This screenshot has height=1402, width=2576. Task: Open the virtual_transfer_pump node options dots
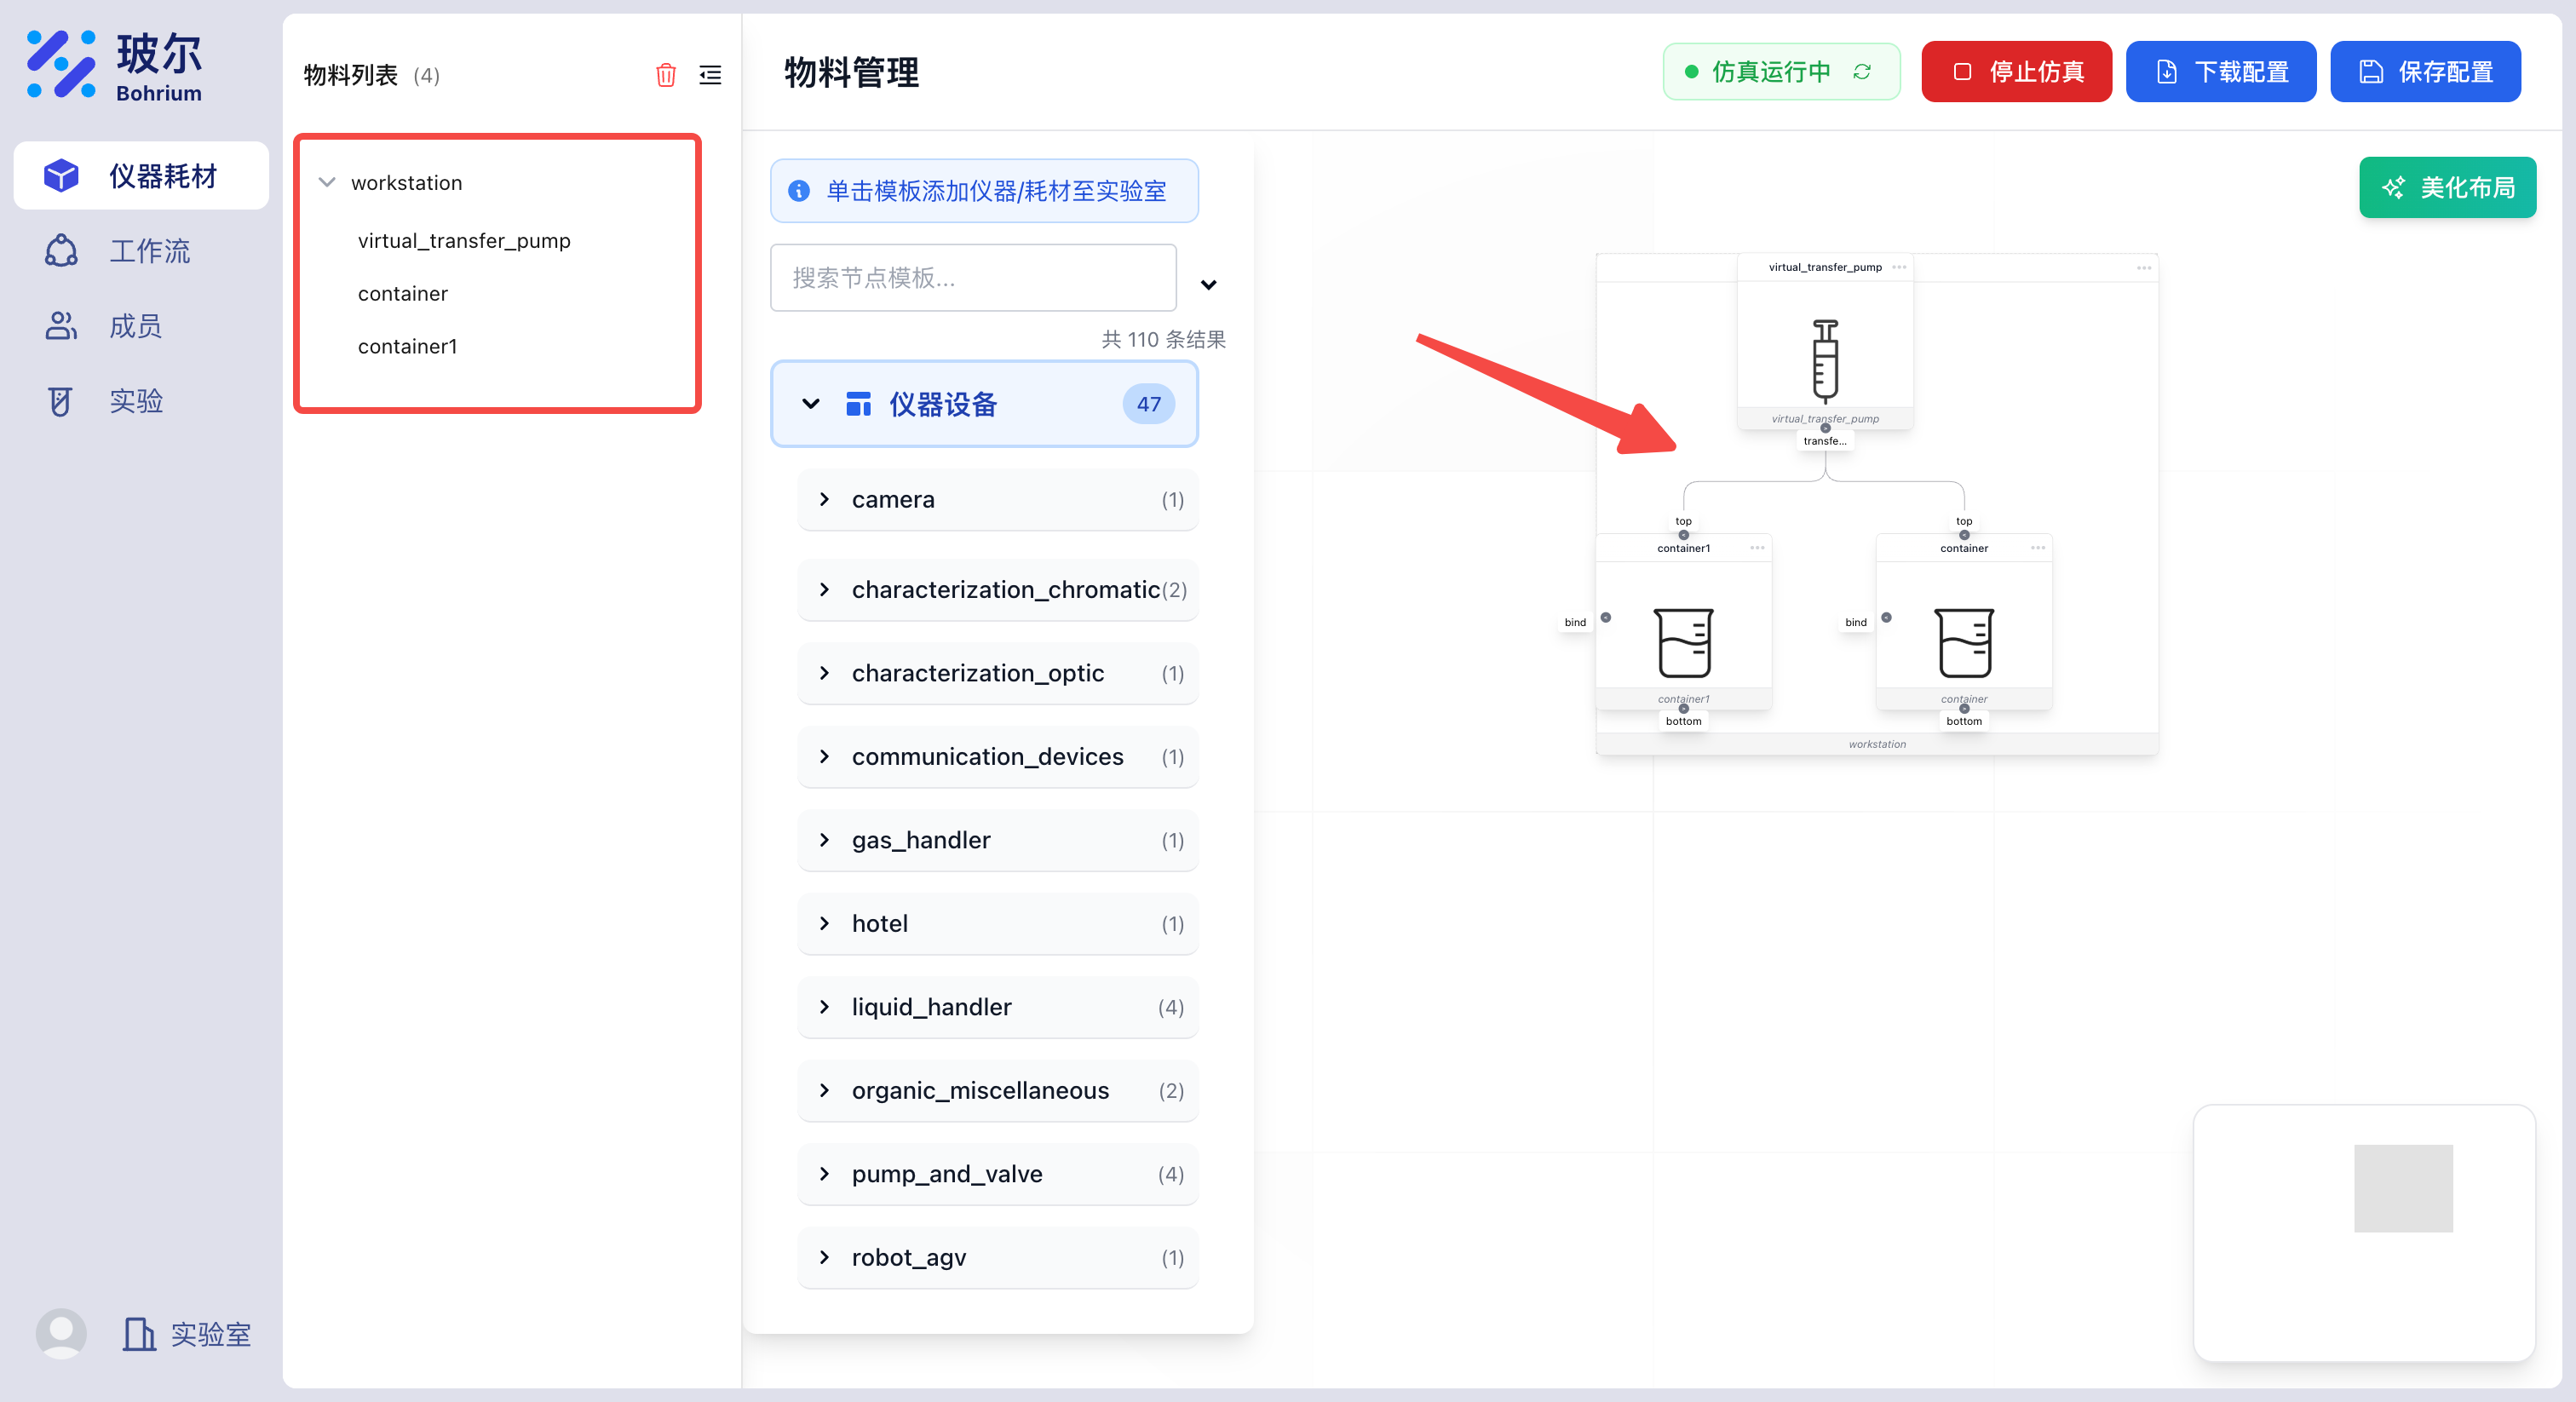(1899, 267)
